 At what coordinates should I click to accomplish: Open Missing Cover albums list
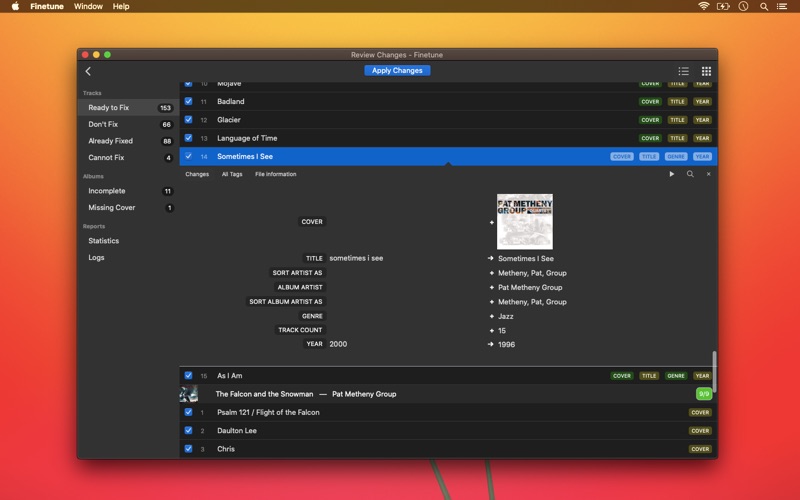[x=128, y=208]
